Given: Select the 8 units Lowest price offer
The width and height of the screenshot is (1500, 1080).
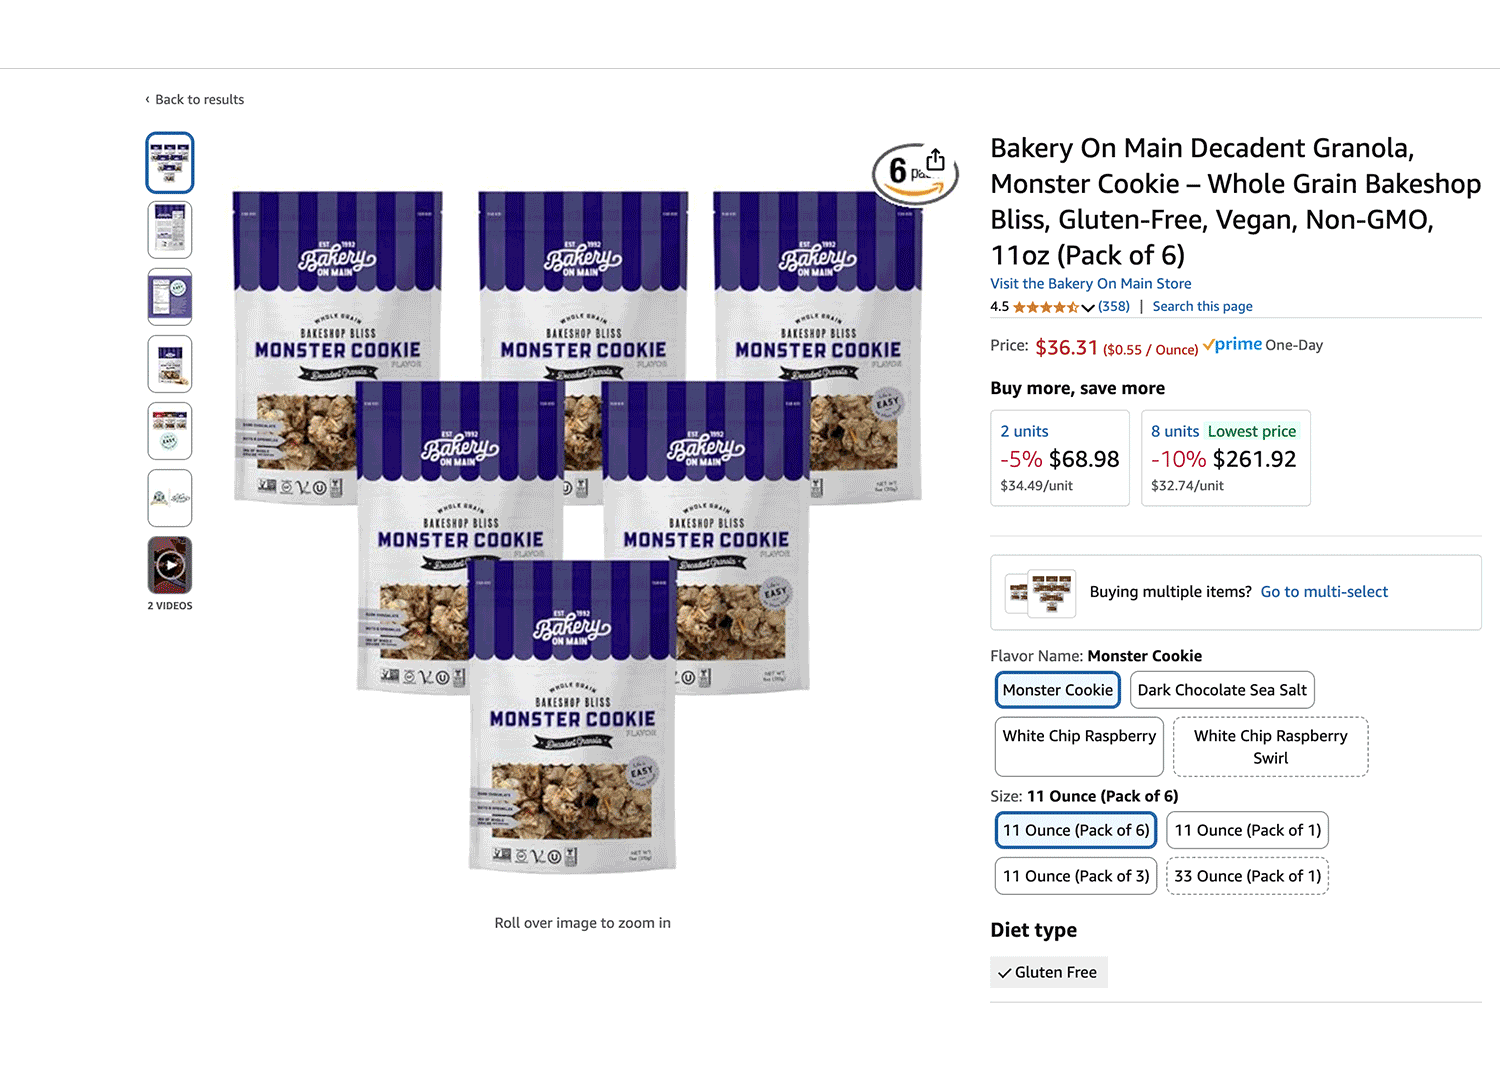Looking at the screenshot, I should click(x=1226, y=458).
